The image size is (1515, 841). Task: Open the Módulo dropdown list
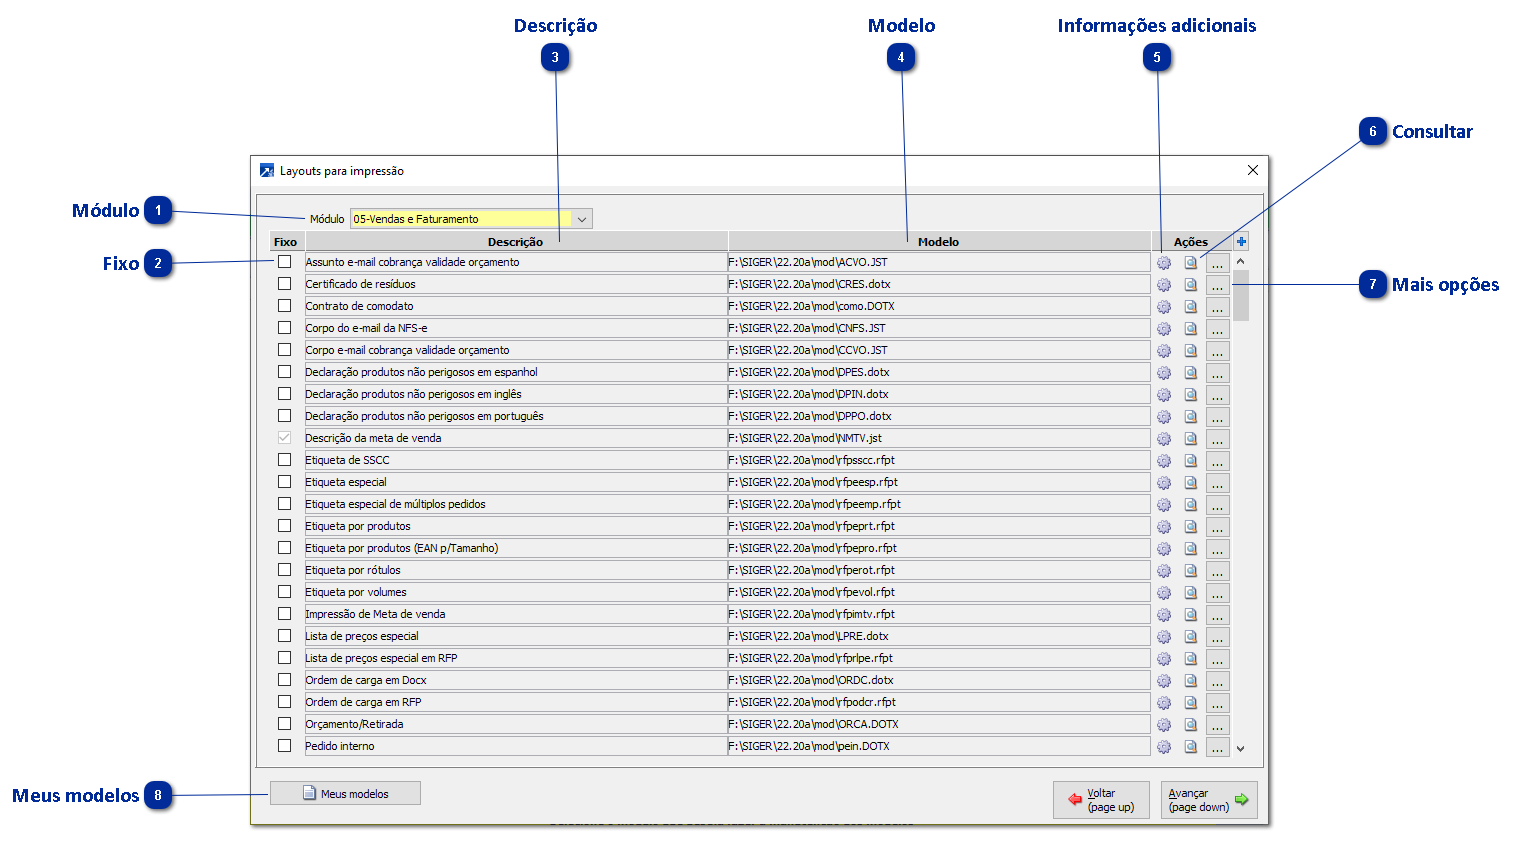pyautogui.click(x=582, y=219)
